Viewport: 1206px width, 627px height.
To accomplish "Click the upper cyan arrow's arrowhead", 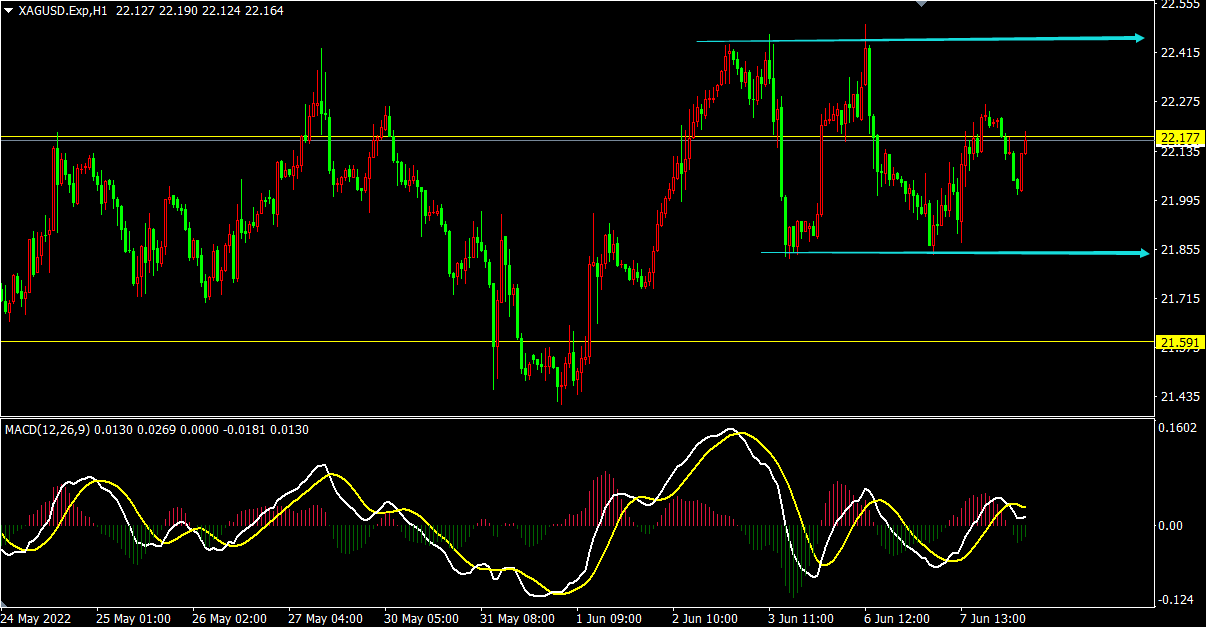I will point(1139,38).
